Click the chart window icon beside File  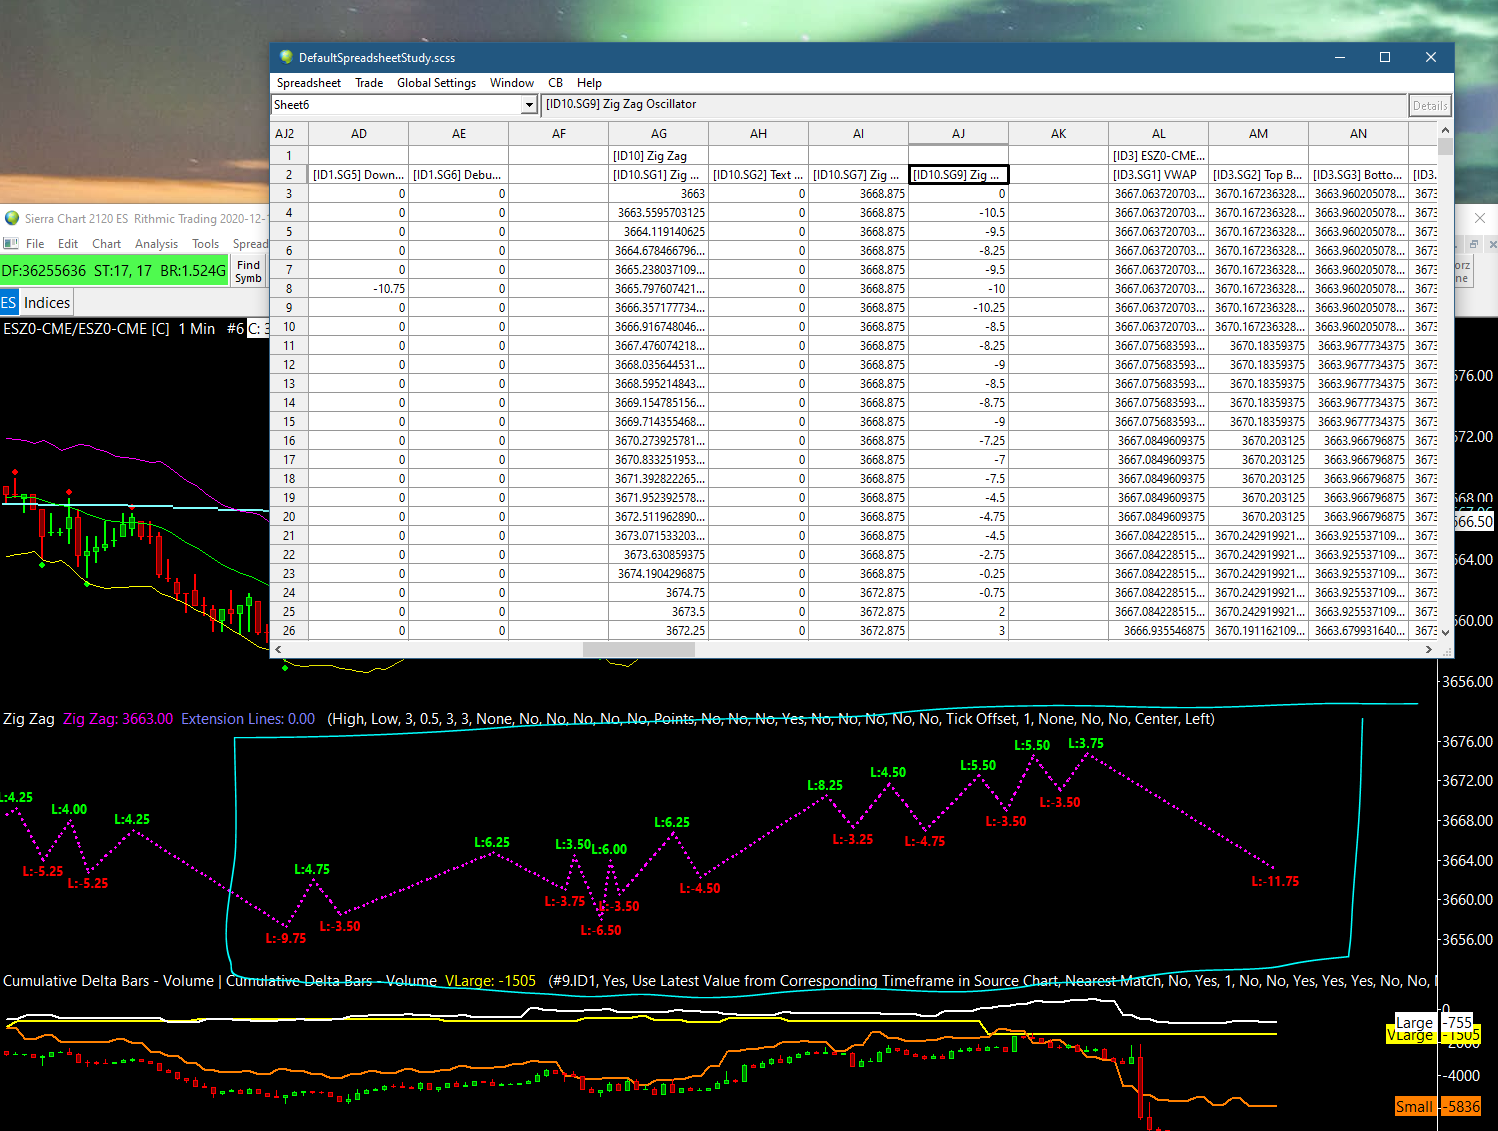[11, 244]
